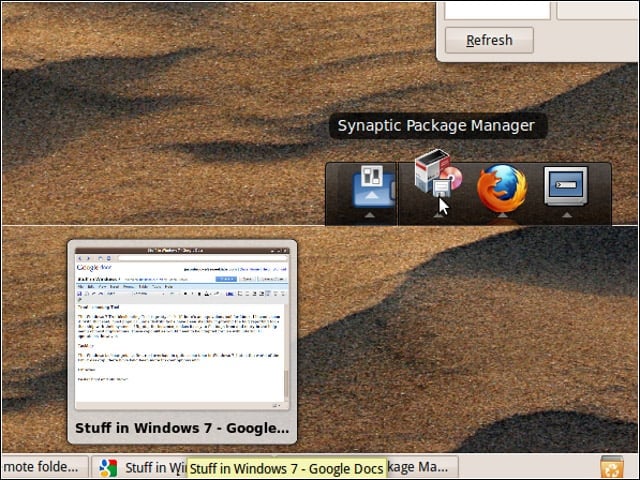Select the Stuff in Windows 7 window preview

pyautogui.click(x=182, y=342)
